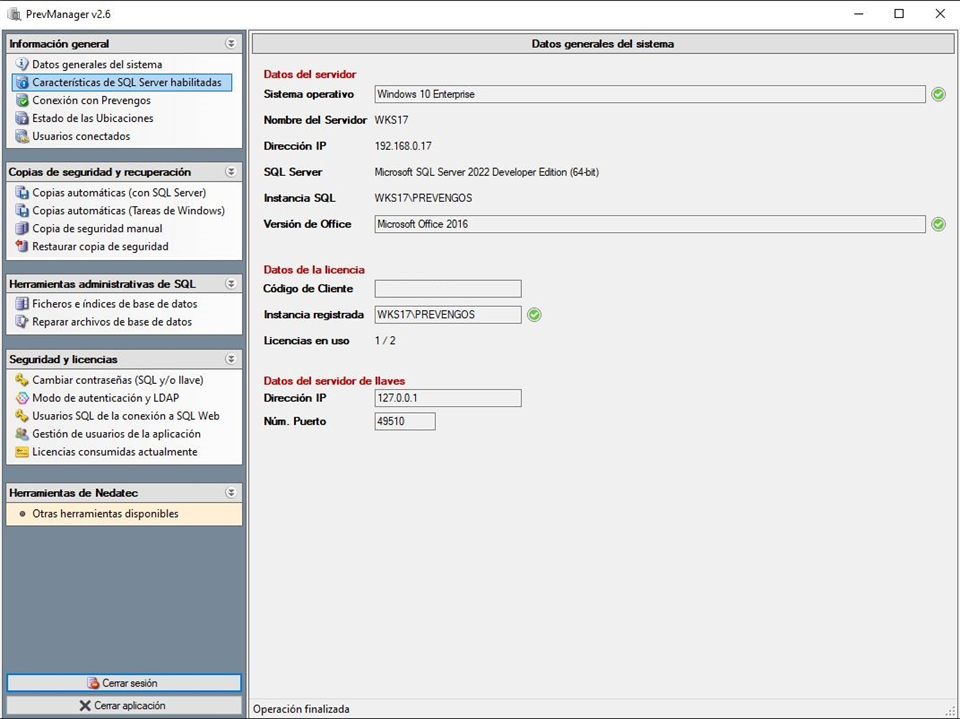Screen dimensions: 960x719
Task: Open Ficheros e índices de base de datos
Action: pos(114,304)
